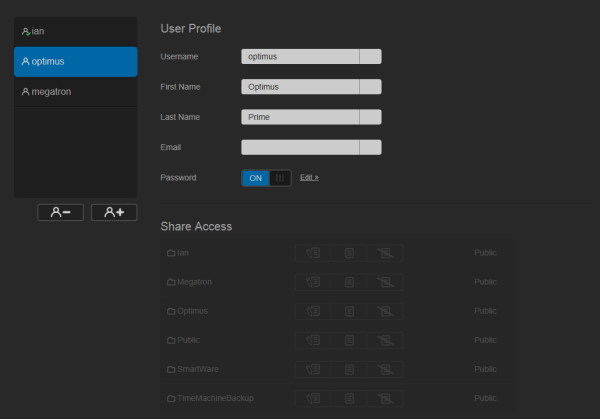600x419 pixels.
Task: Set read/write access for Megatron share
Action: click(x=313, y=282)
